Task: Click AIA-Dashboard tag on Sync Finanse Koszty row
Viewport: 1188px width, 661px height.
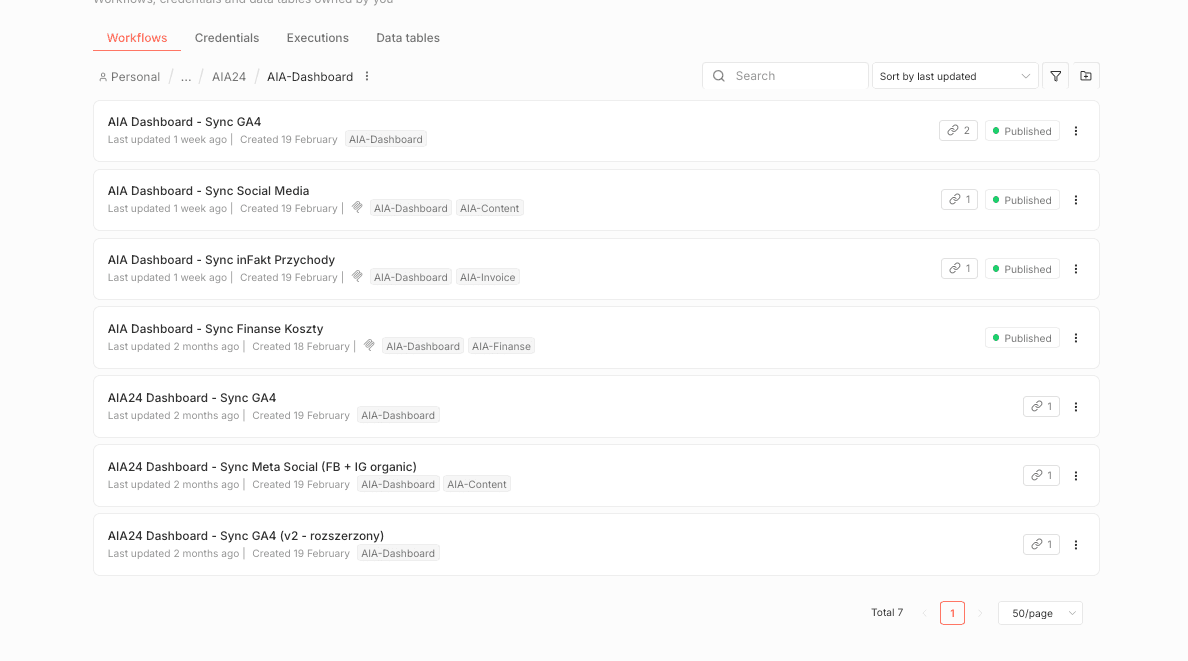Action: coord(423,346)
